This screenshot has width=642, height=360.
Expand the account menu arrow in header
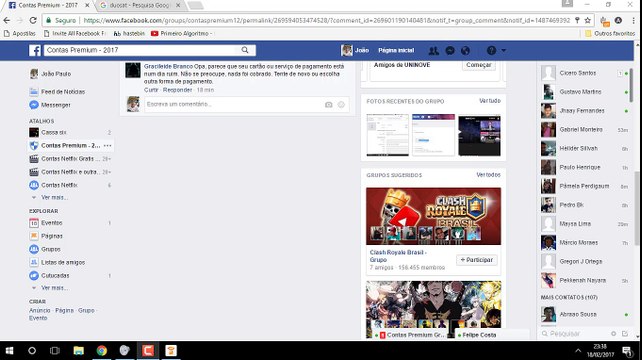point(504,50)
